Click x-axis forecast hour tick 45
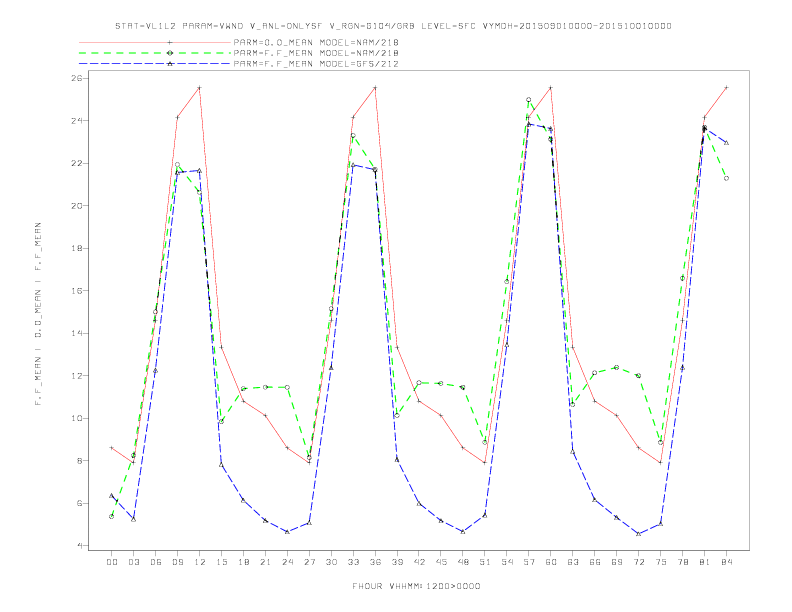 [441, 562]
